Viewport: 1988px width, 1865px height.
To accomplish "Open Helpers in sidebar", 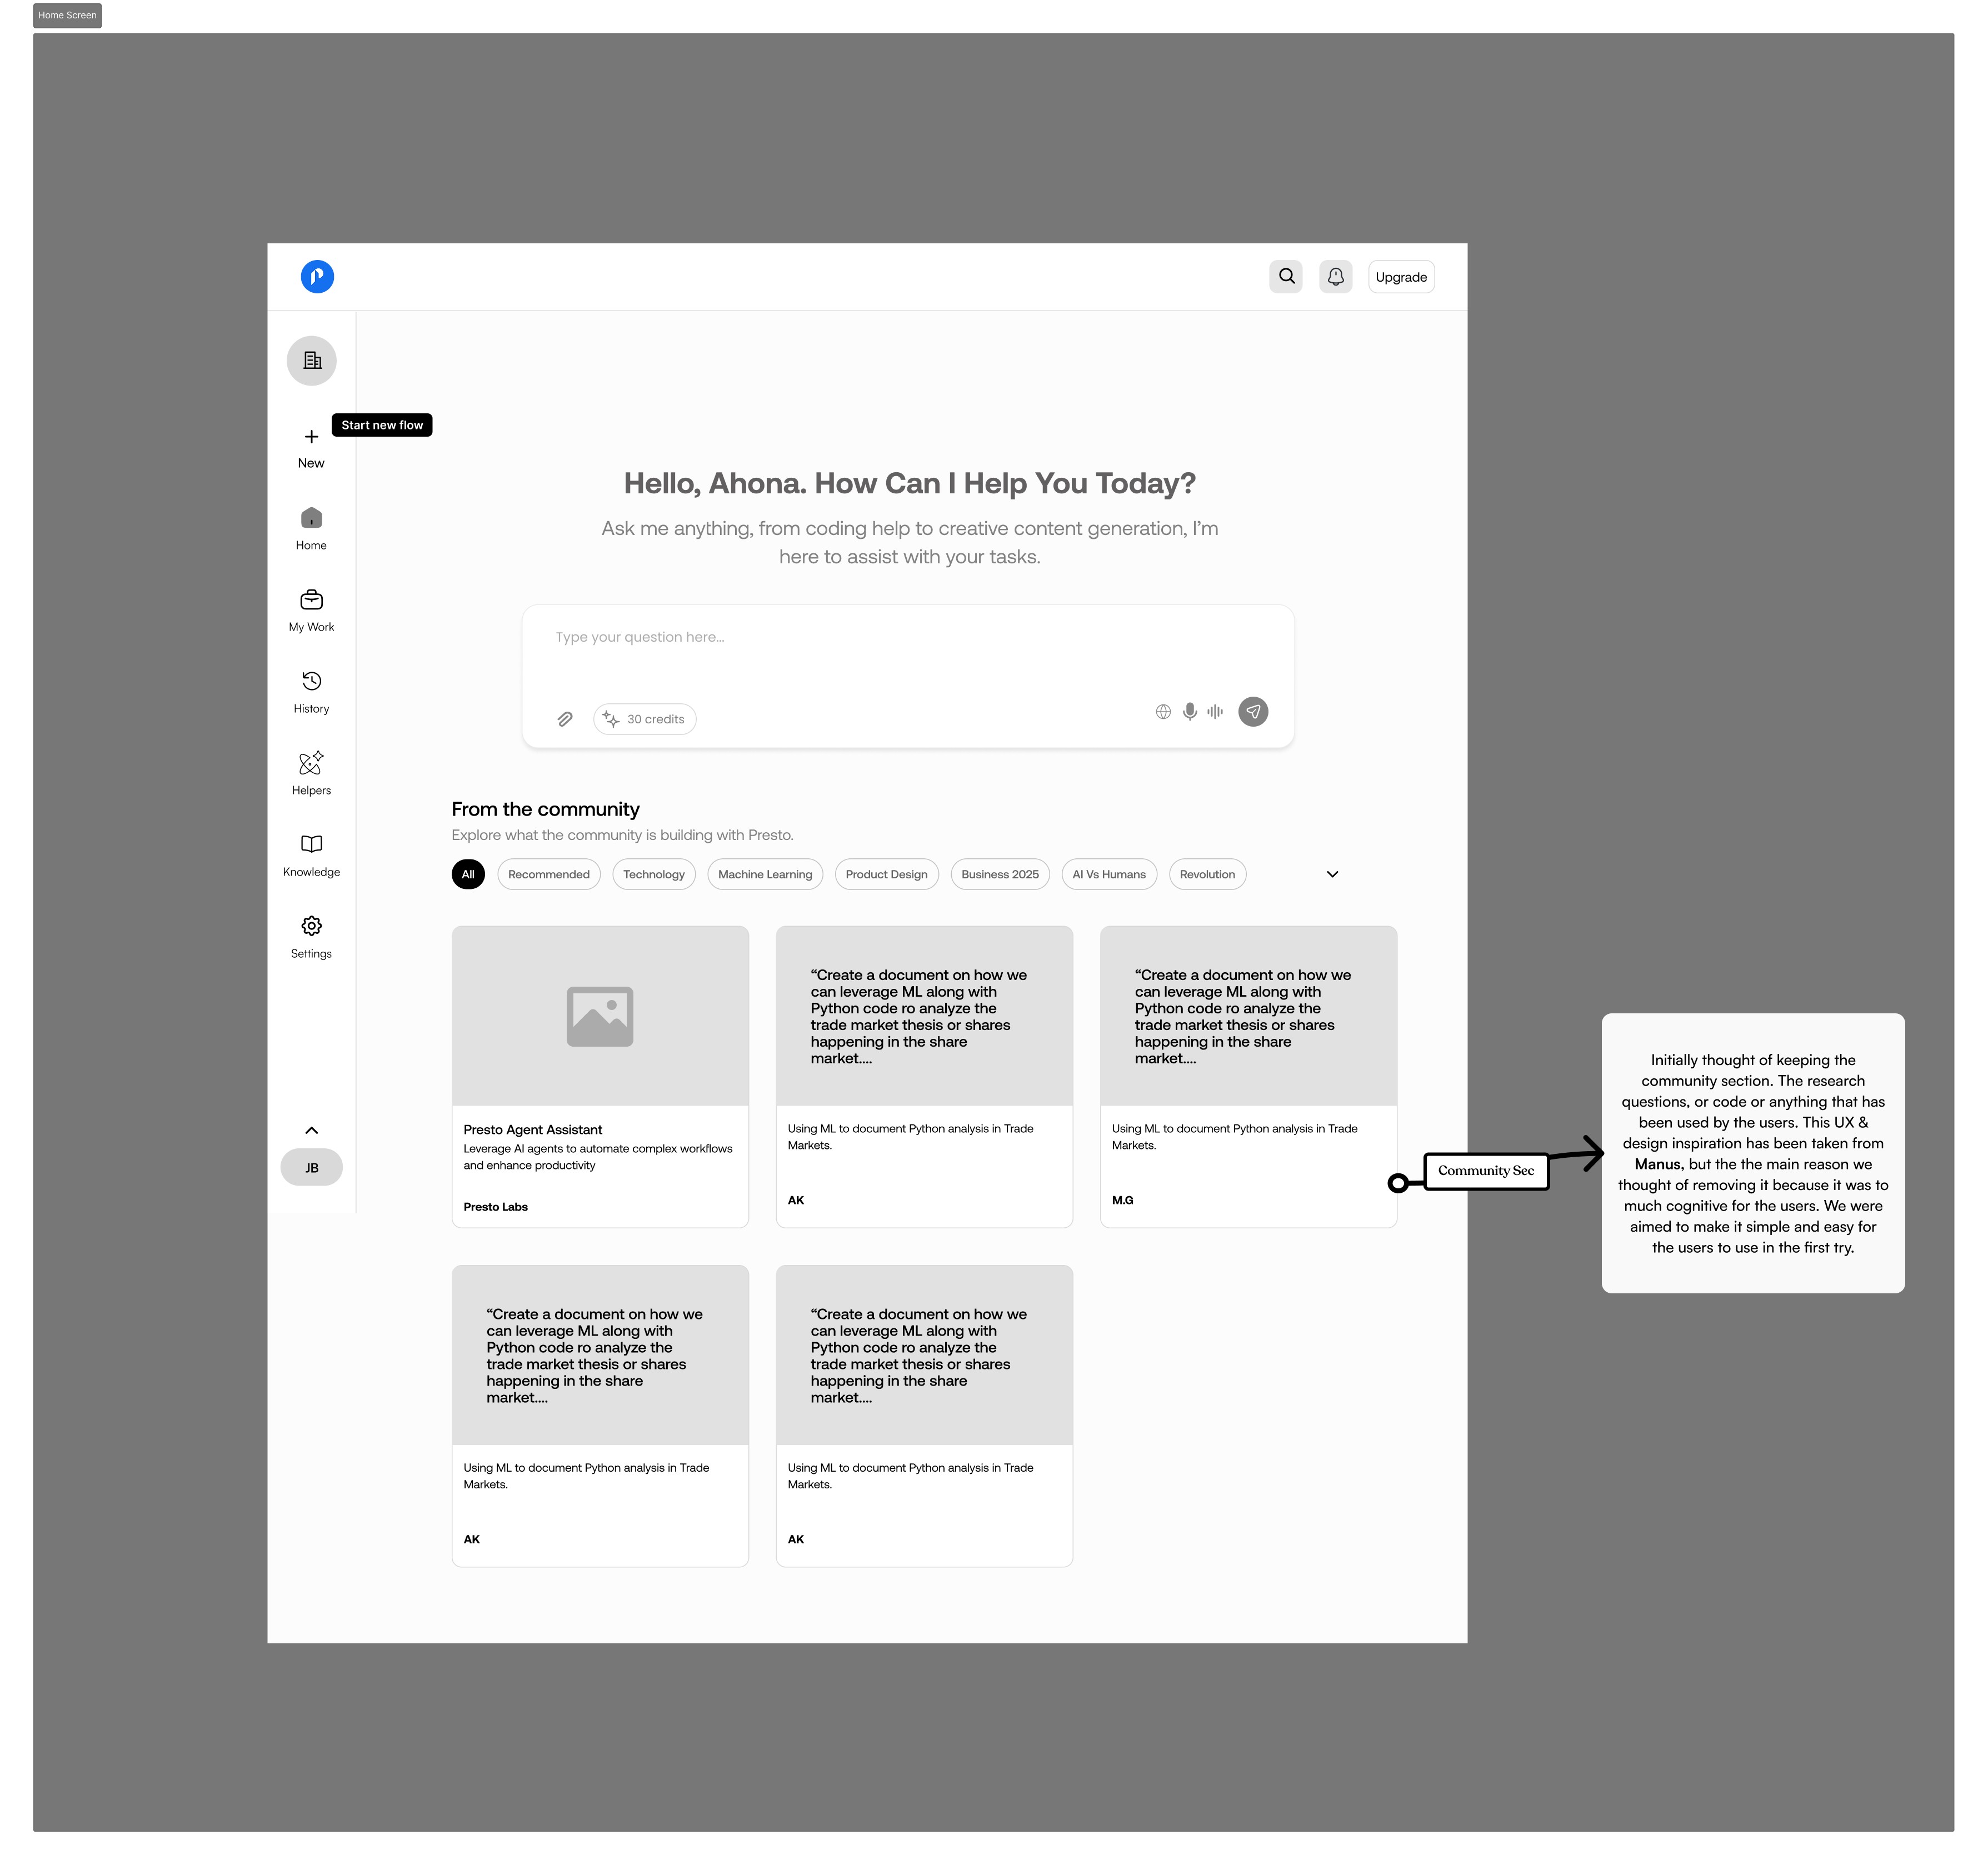I will [311, 773].
